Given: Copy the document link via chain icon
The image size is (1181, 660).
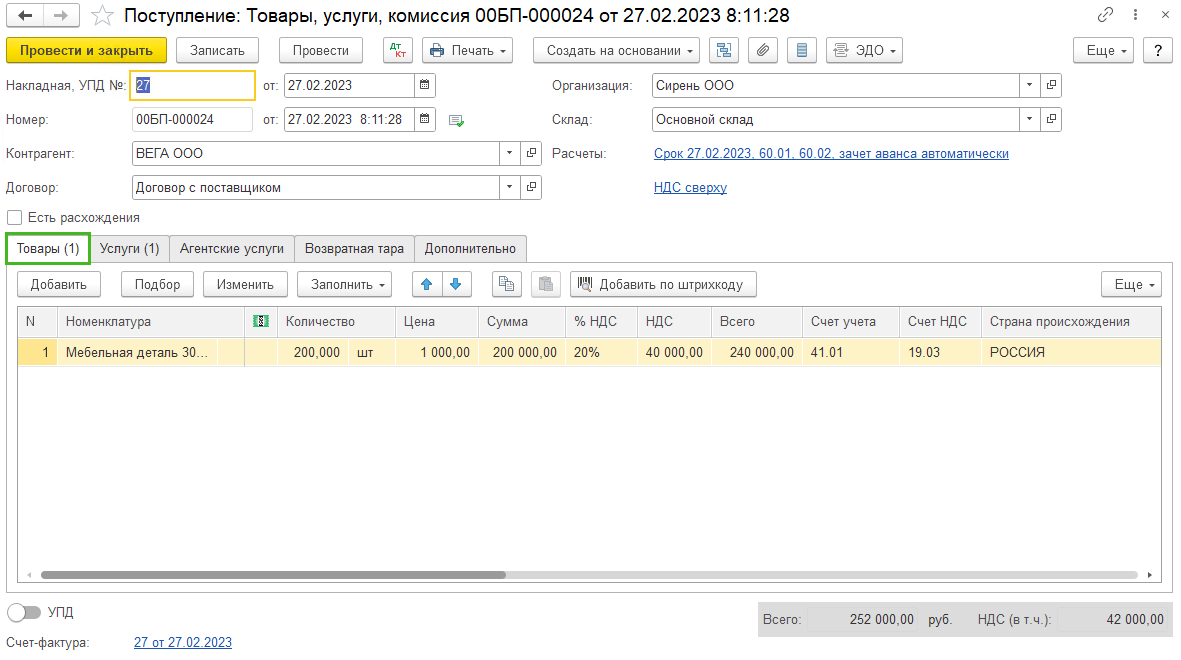Looking at the screenshot, I should point(1105,14).
